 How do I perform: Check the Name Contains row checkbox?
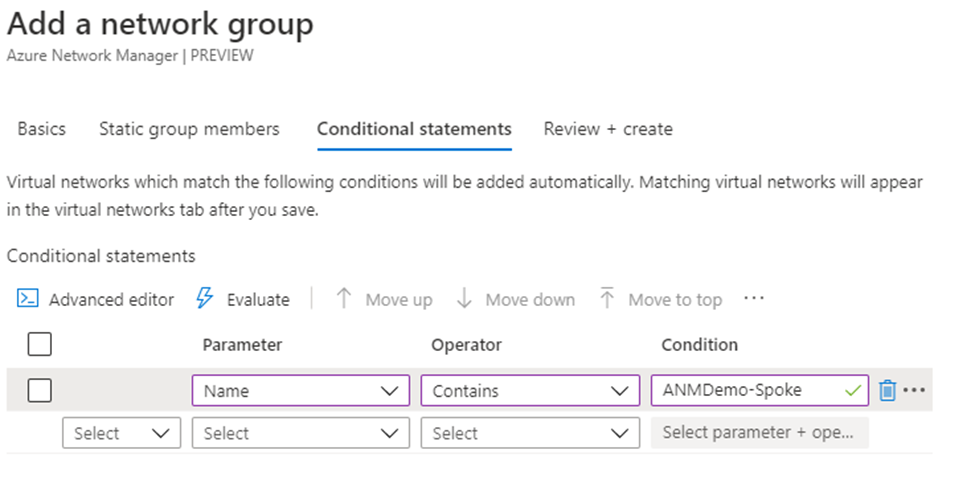point(39,390)
